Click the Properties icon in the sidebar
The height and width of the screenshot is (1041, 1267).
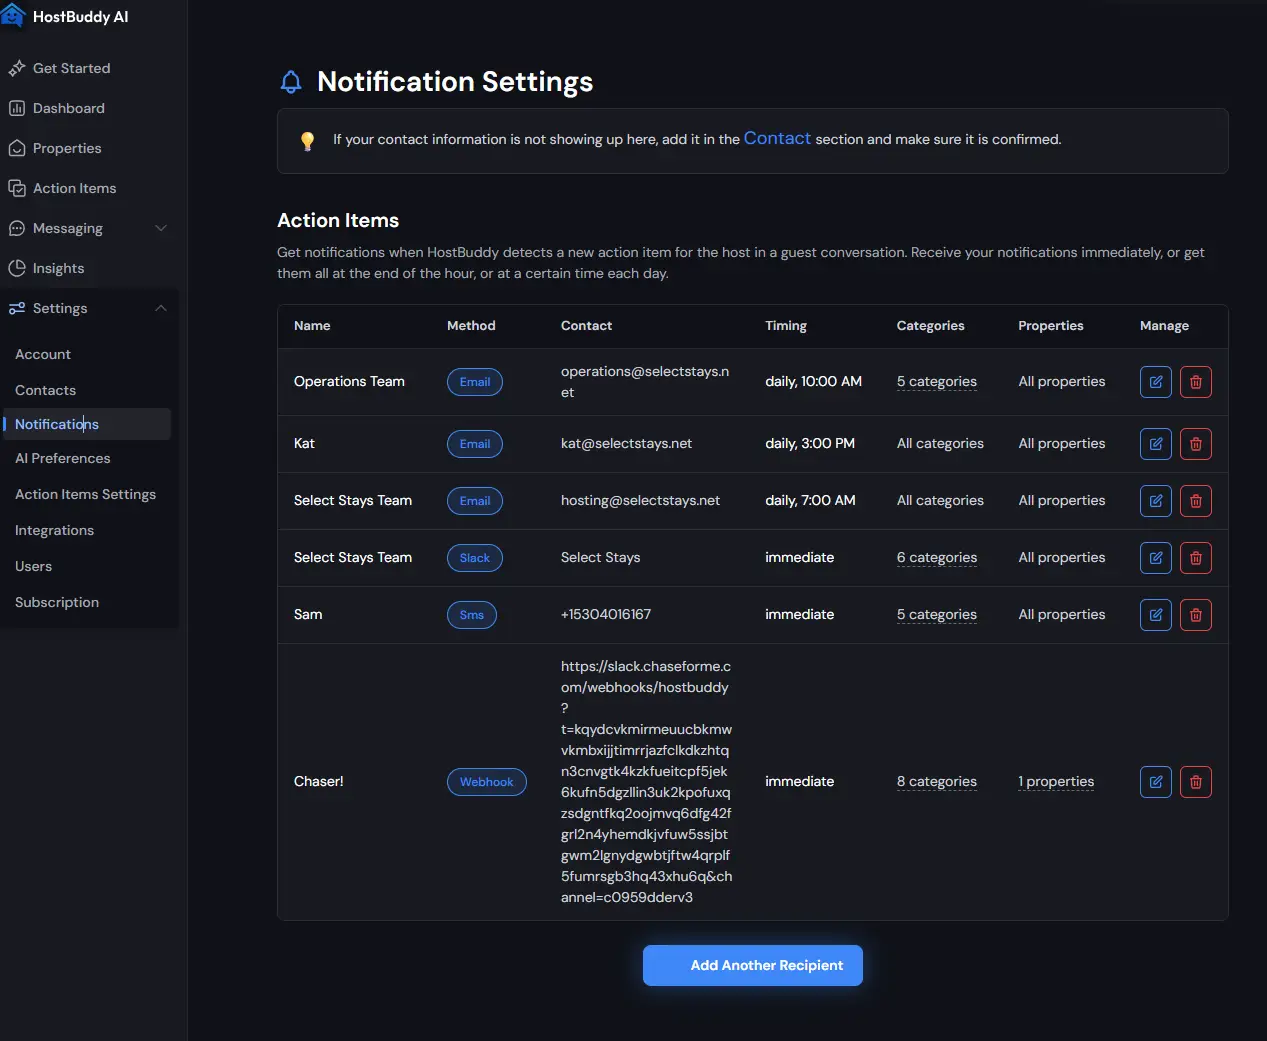pyautogui.click(x=18, y=148)
